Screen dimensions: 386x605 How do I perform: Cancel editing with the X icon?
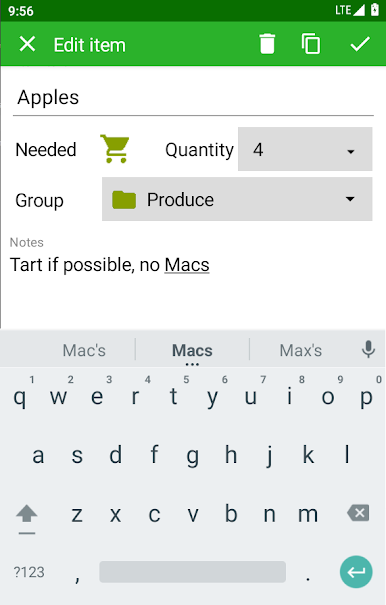[27, 44]
